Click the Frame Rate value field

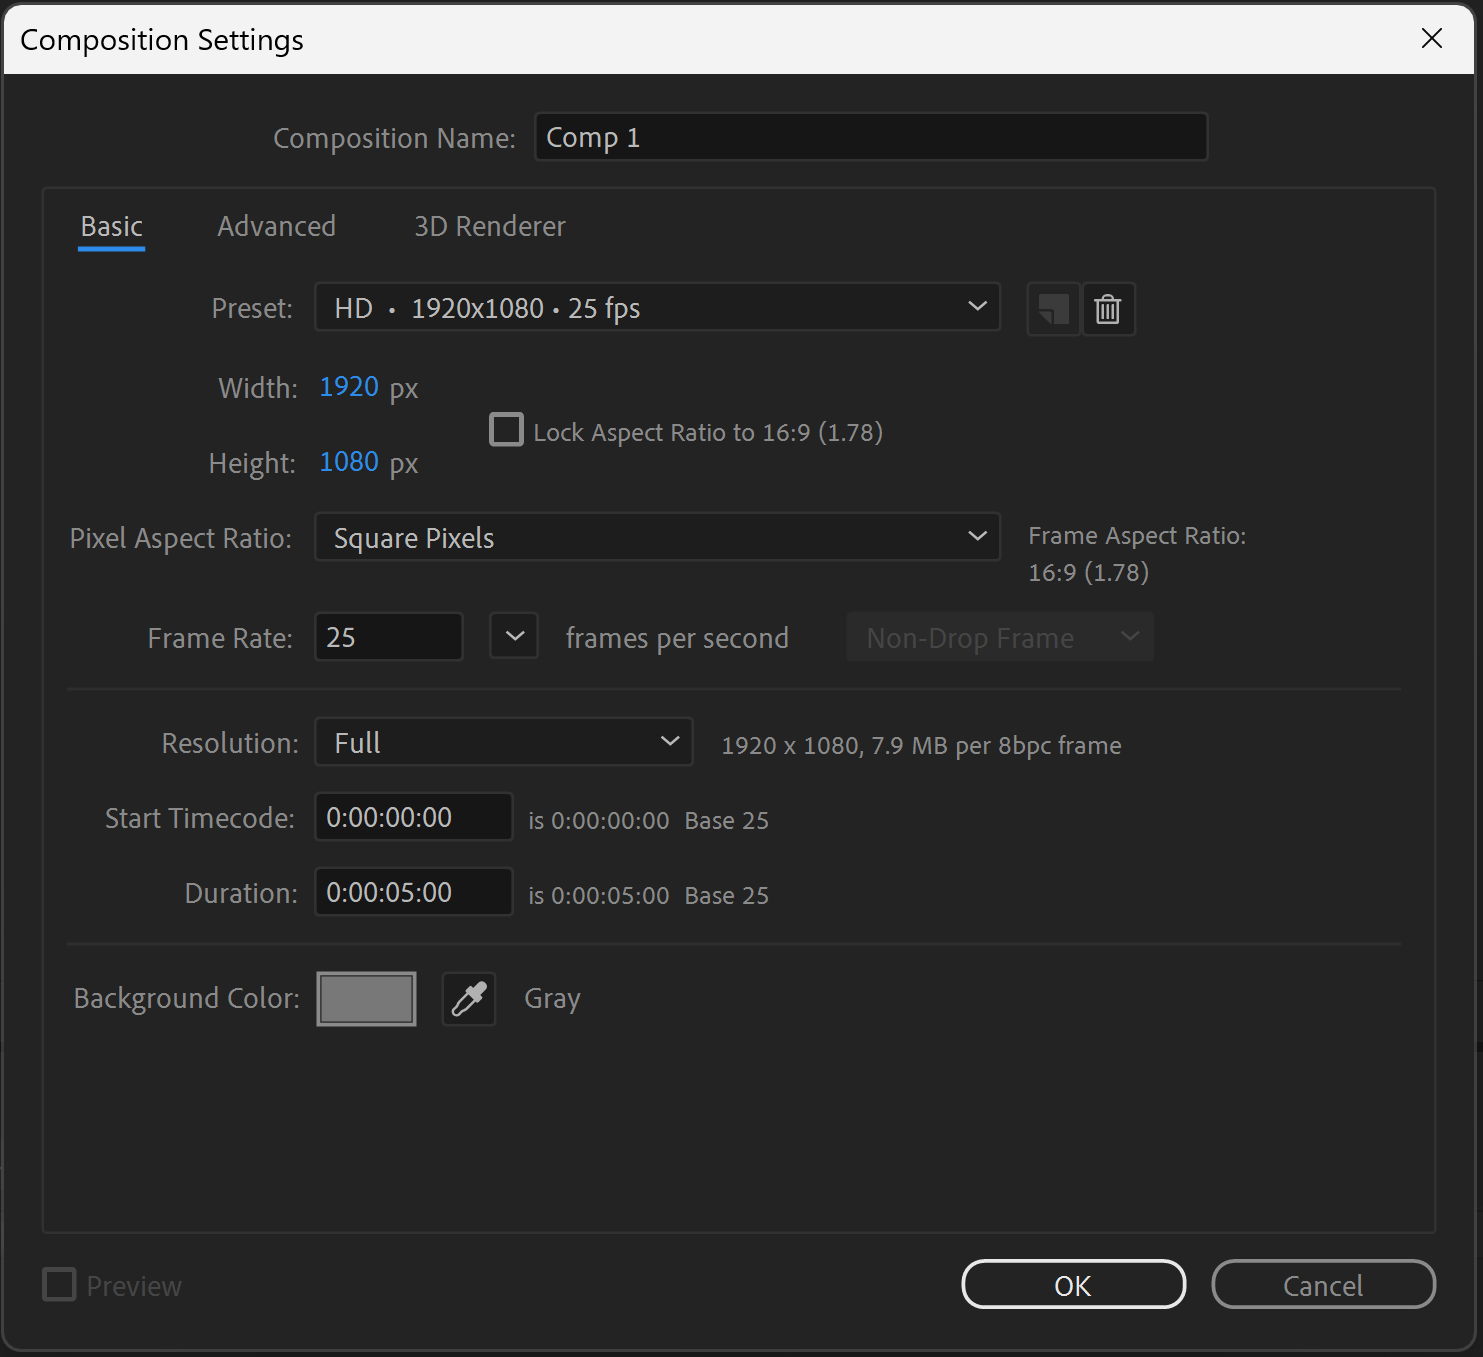388,636
